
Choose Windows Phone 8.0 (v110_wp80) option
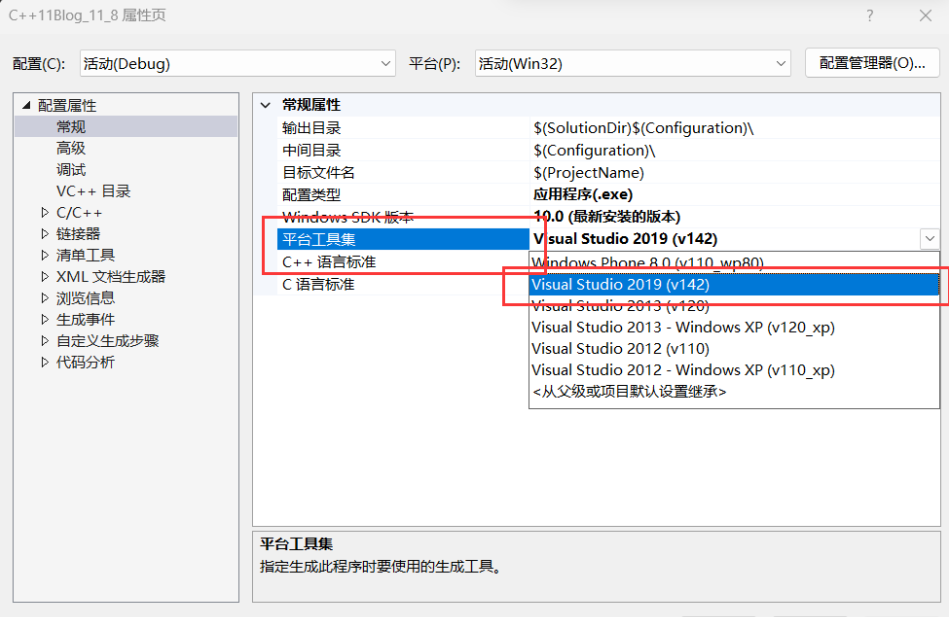[x=734, y=263]
